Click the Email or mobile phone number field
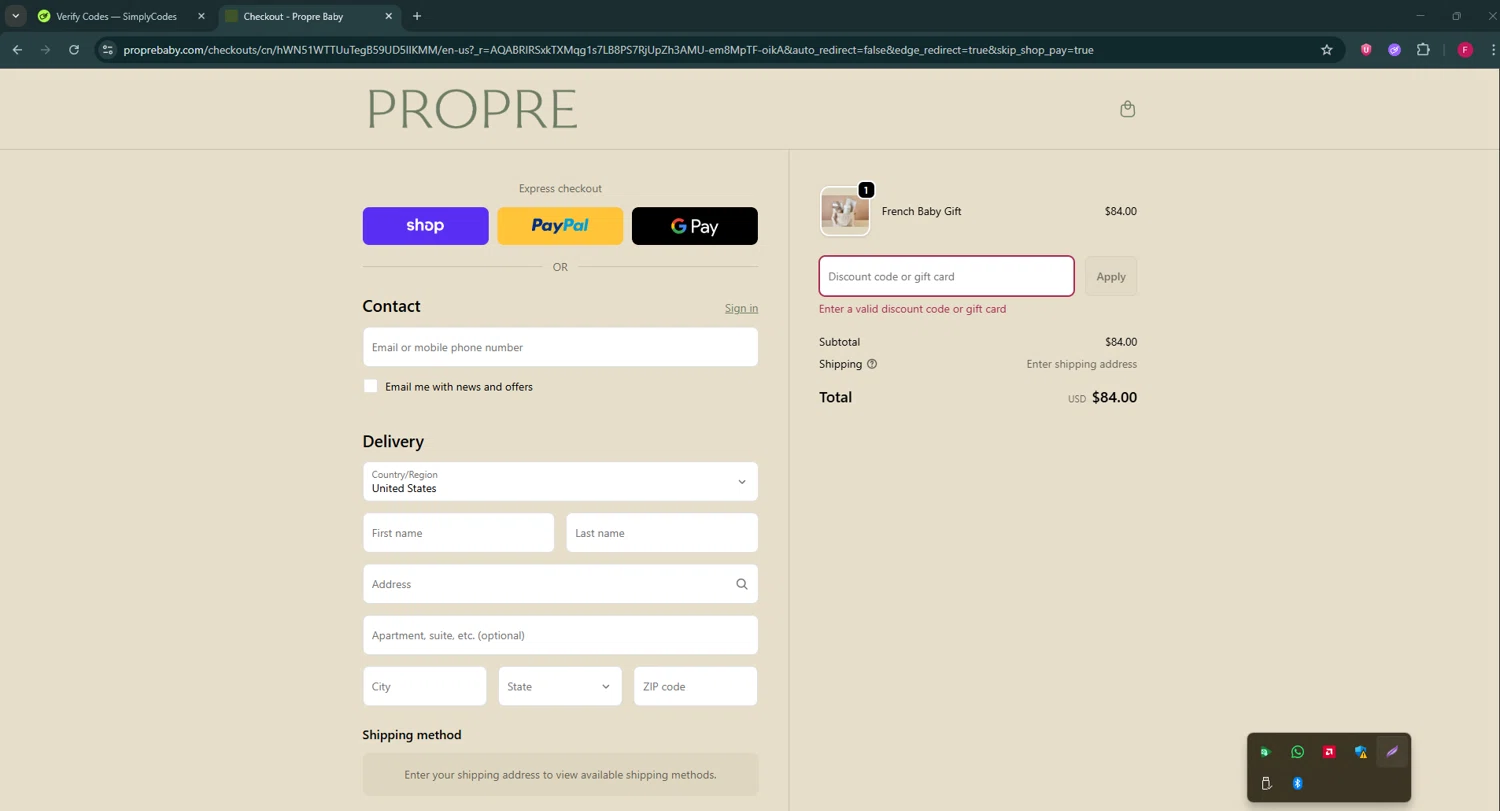 click(560, 347)
